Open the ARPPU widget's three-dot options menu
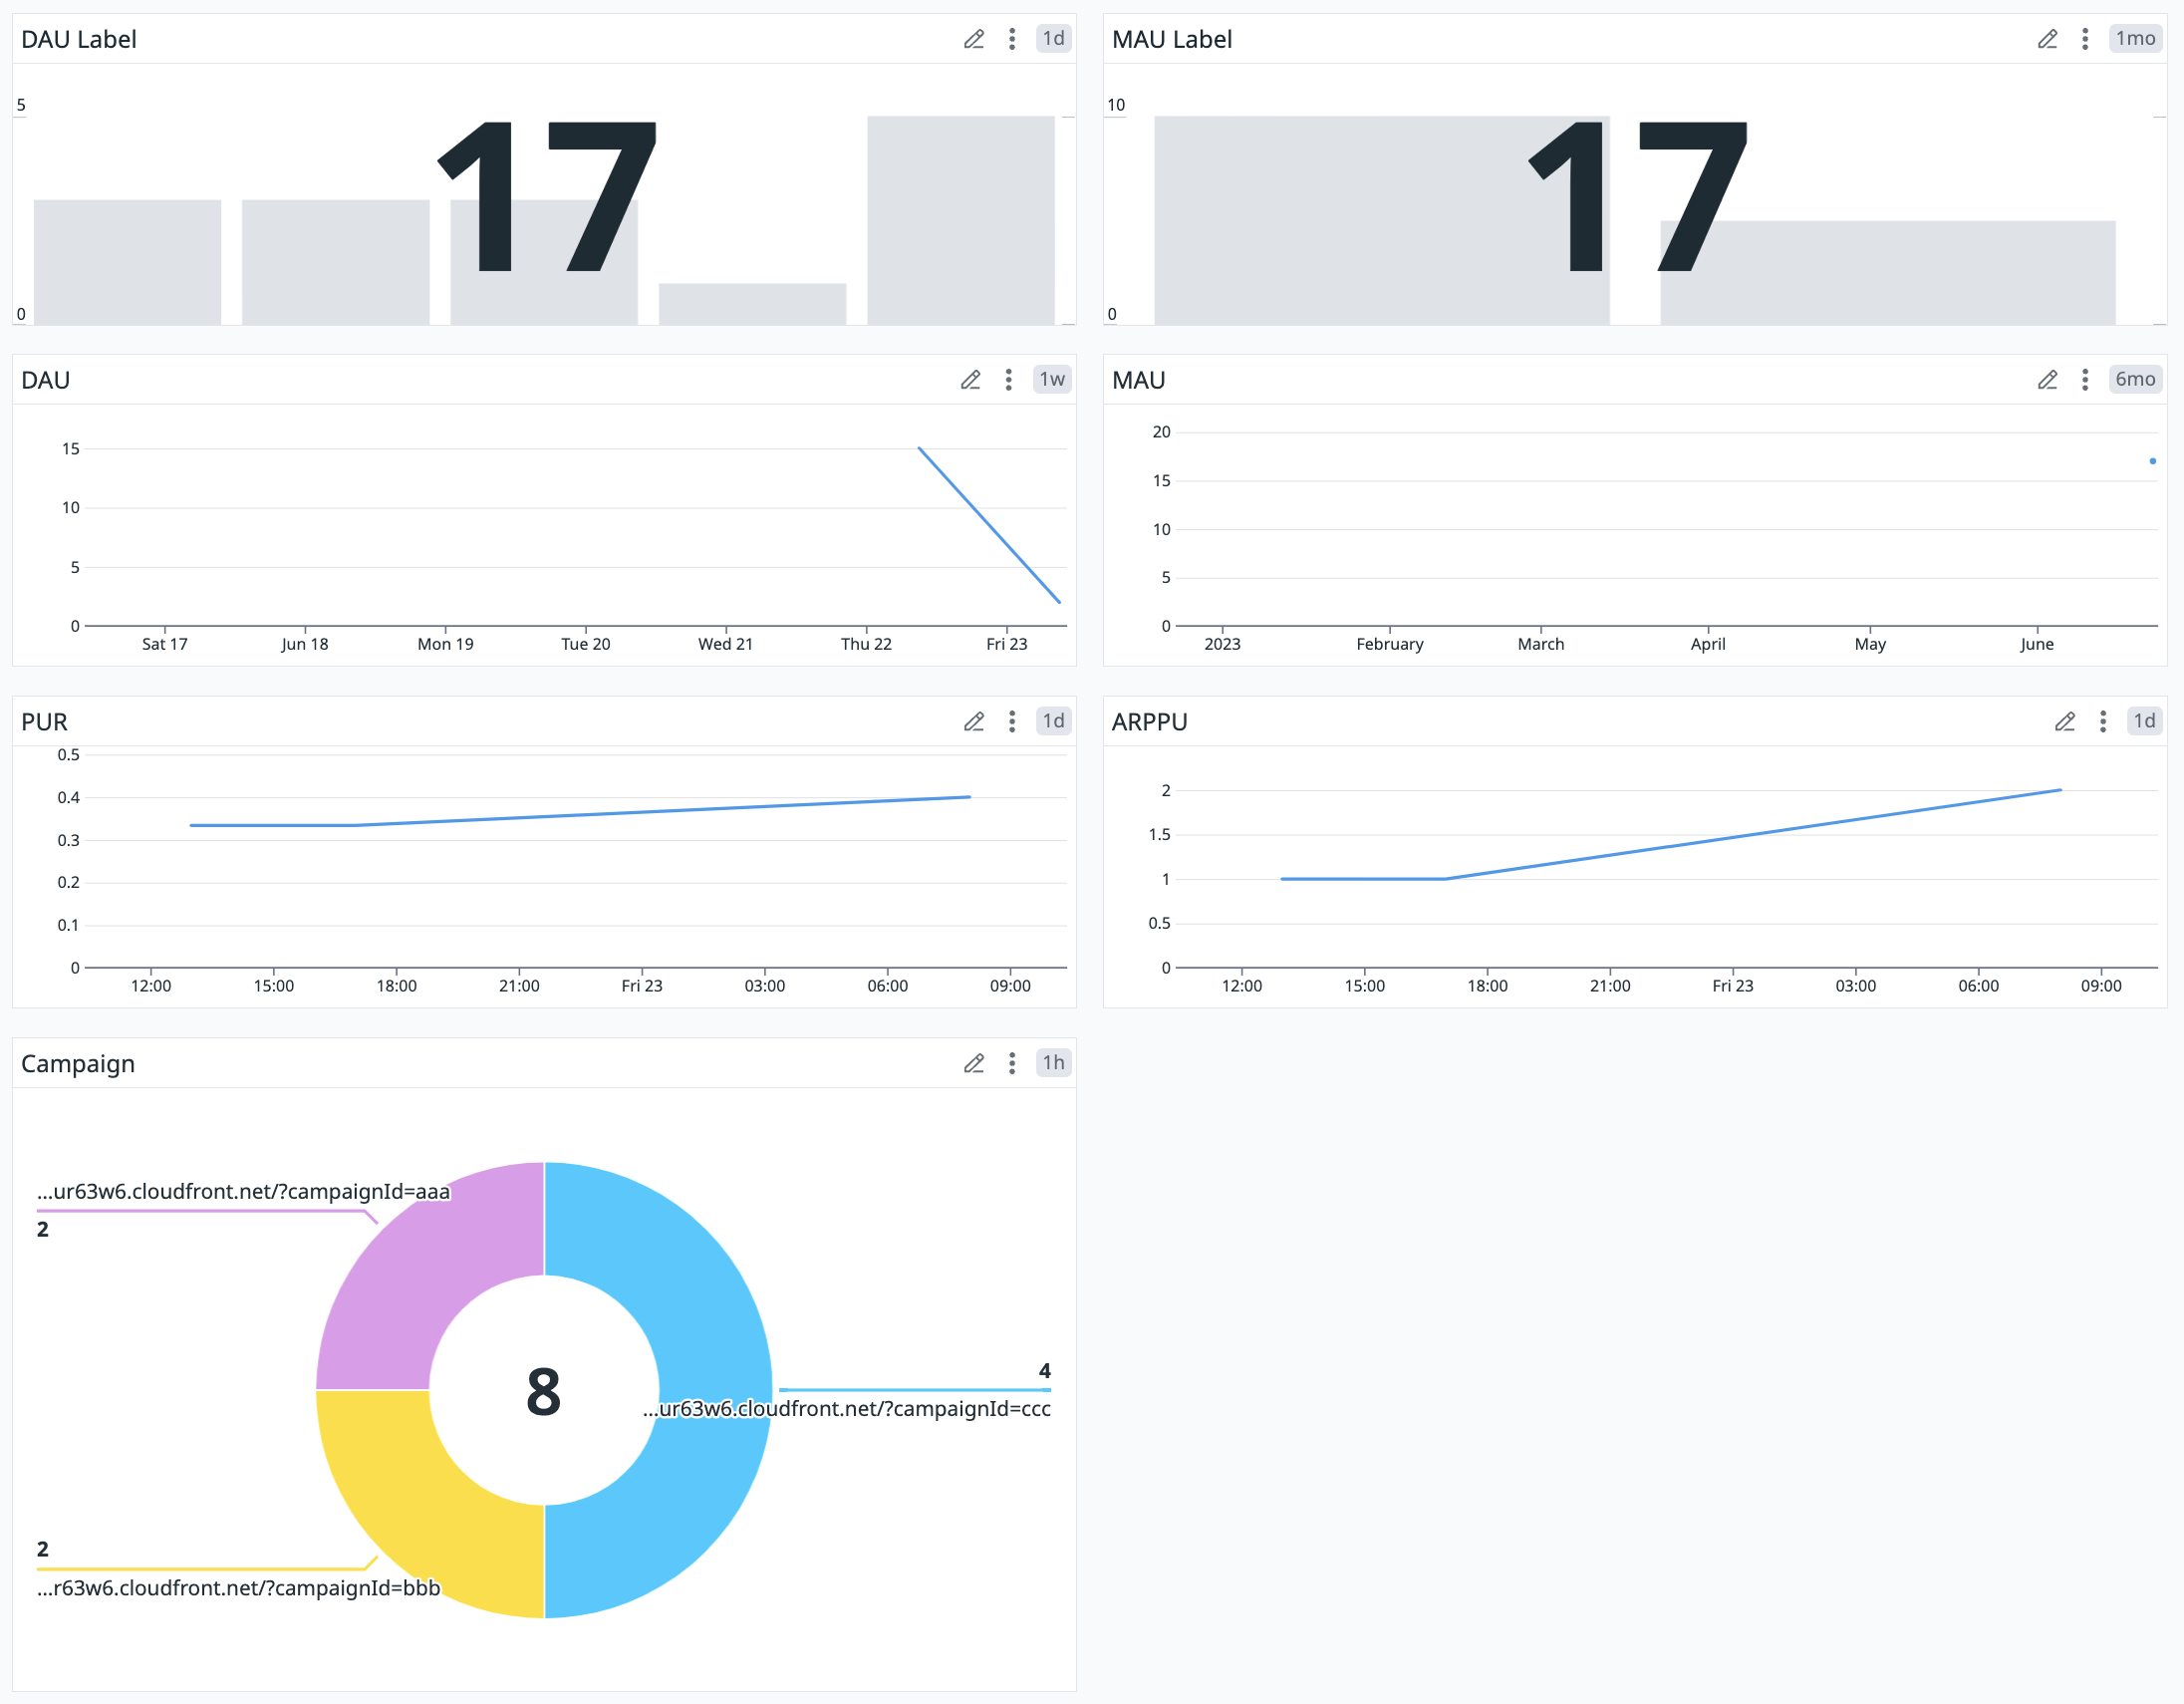The height and width of the screenshot is (1704, 2184). coord(2102,722)
